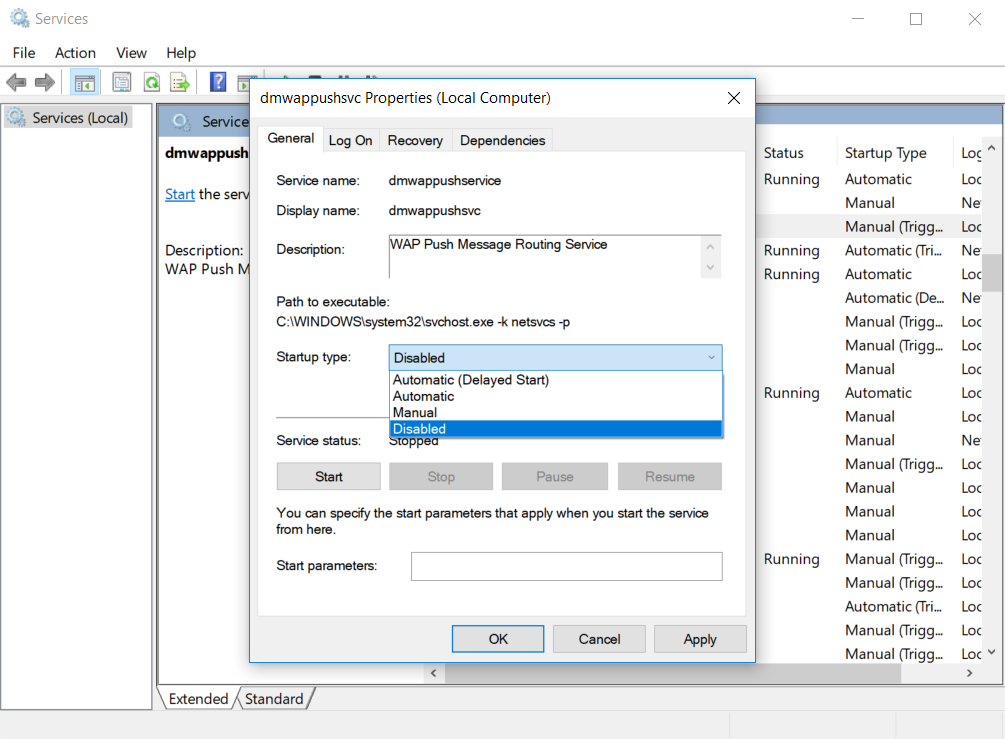Choose the highlighted Disabled list option
Viewport: 1005px width, 739px height.
555,429
